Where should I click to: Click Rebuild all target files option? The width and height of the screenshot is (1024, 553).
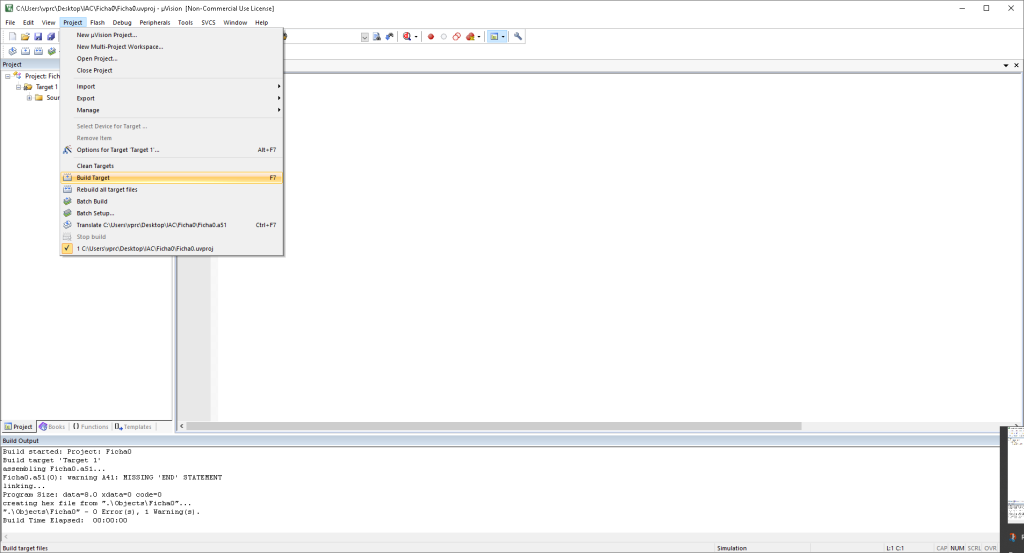(x=107, y=190)
